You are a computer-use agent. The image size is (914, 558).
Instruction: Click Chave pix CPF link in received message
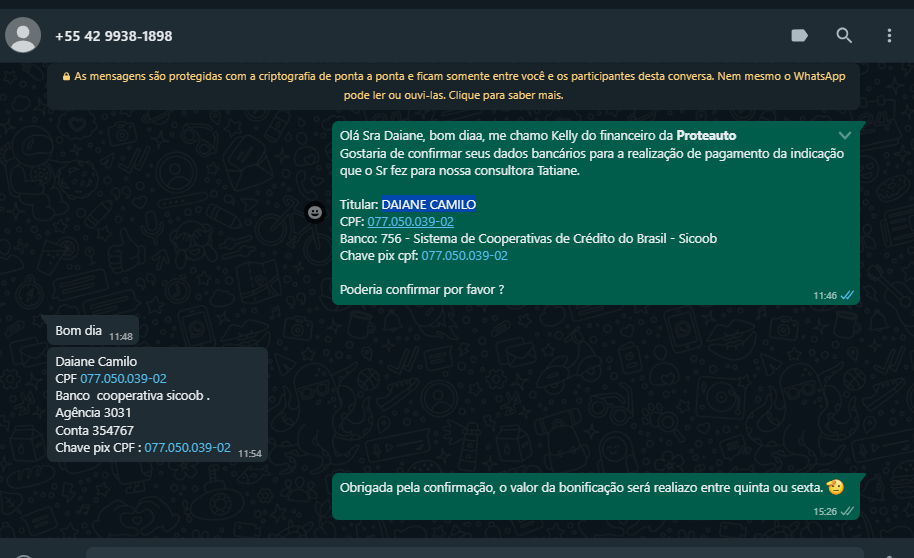tap(188, 448)
